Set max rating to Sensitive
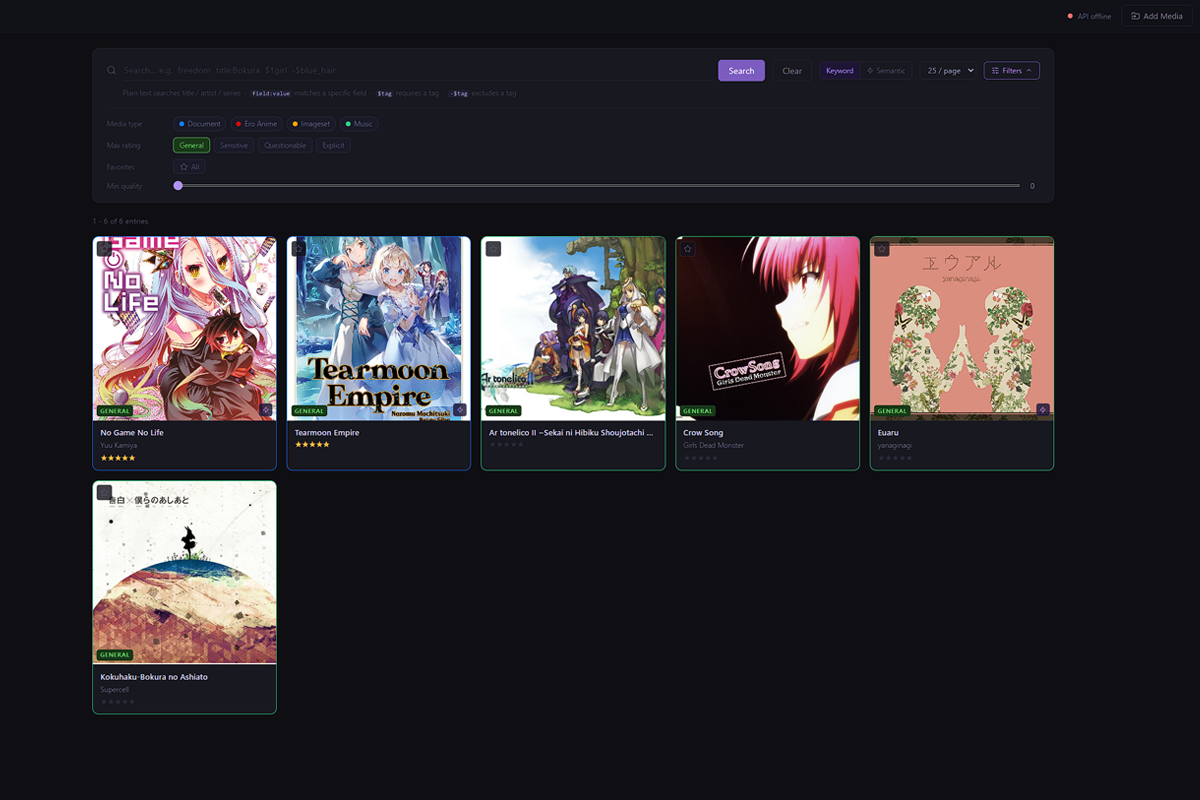Viewport: 1200px width, 800px height. [234, 145]
